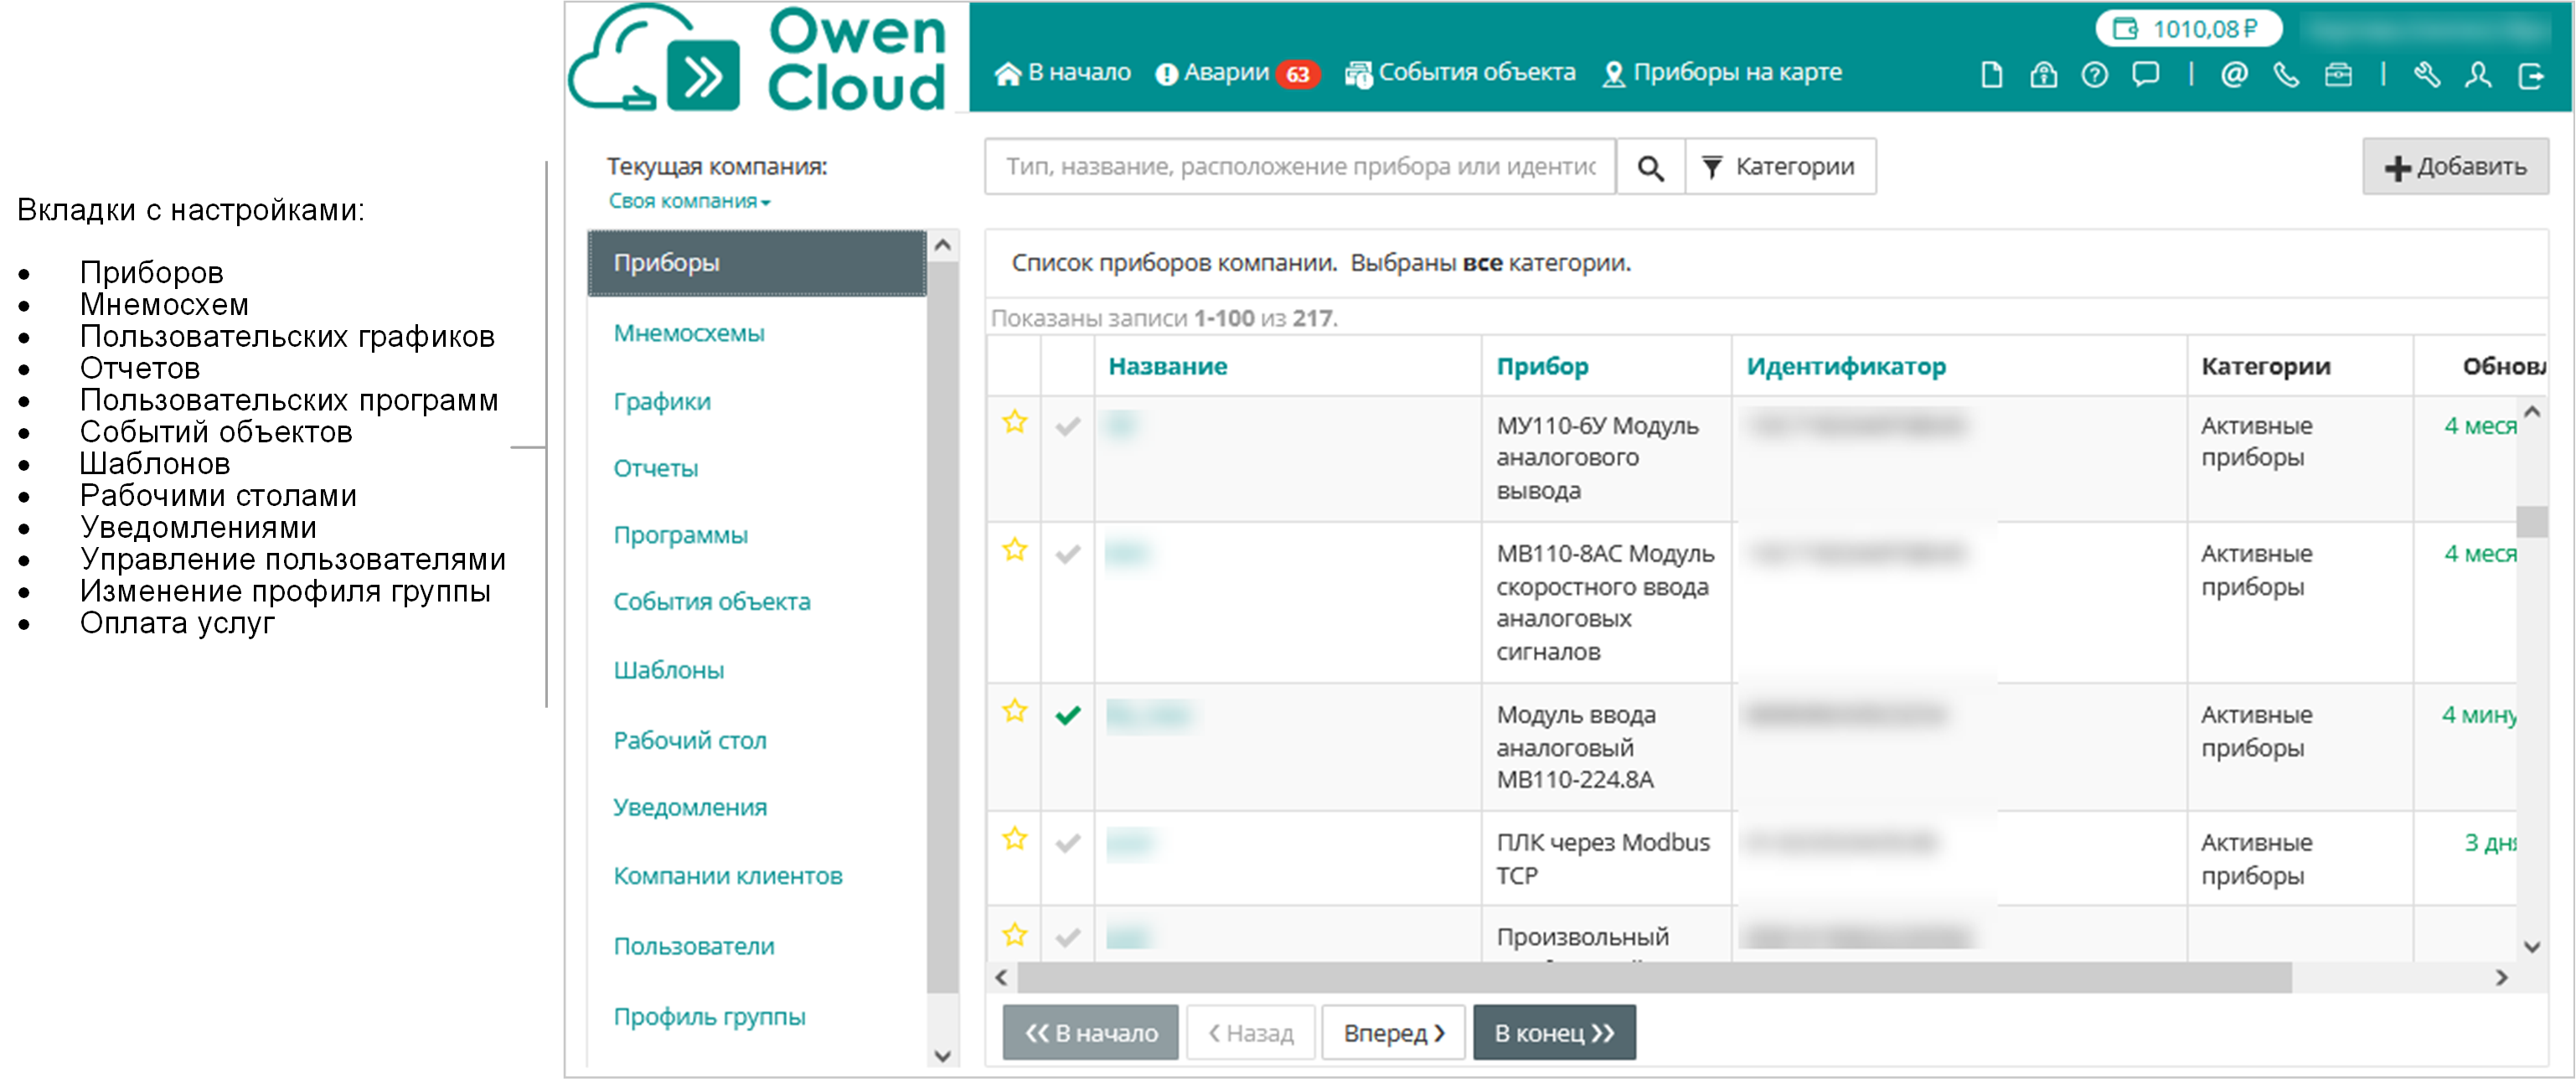2576x1079 pixels.
Task: Open the Категории filter dropdown
Action: pyautogui.click(x=1780, y=167)
